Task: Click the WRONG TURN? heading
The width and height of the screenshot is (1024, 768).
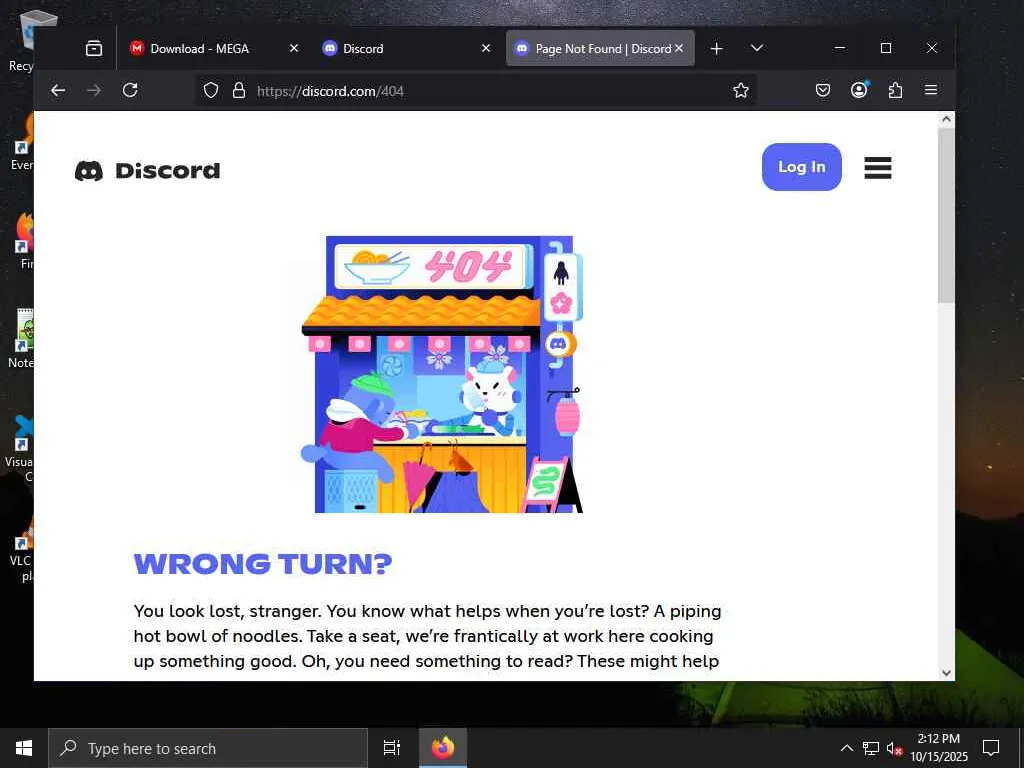Action: (263, 564)
